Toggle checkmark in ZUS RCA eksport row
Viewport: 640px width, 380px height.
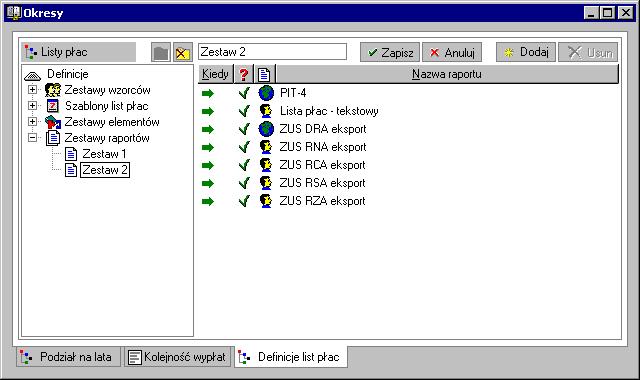coord(244,165)
